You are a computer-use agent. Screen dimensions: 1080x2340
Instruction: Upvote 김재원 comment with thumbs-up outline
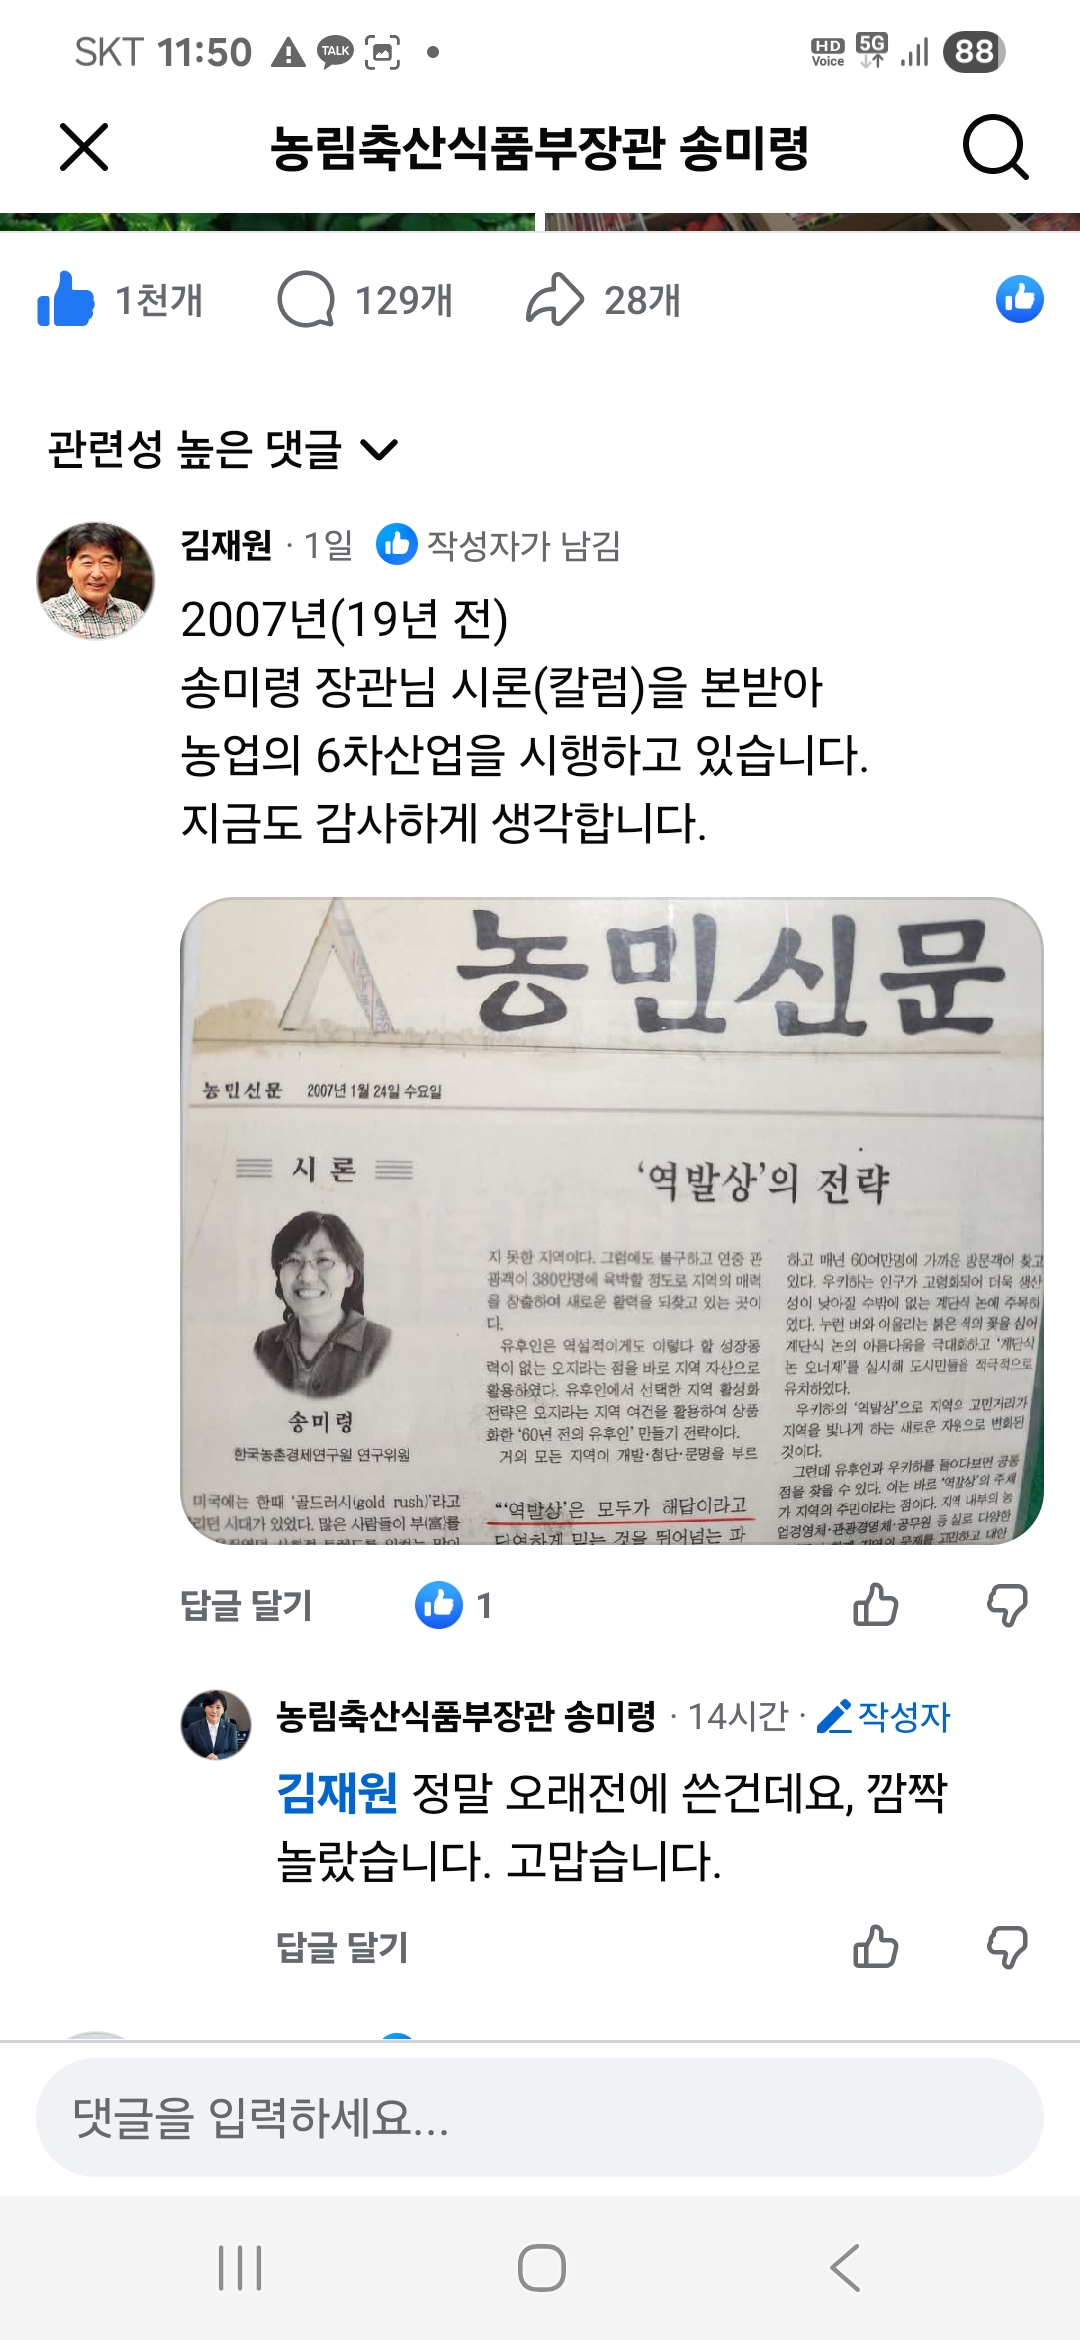click(875, 1605)
